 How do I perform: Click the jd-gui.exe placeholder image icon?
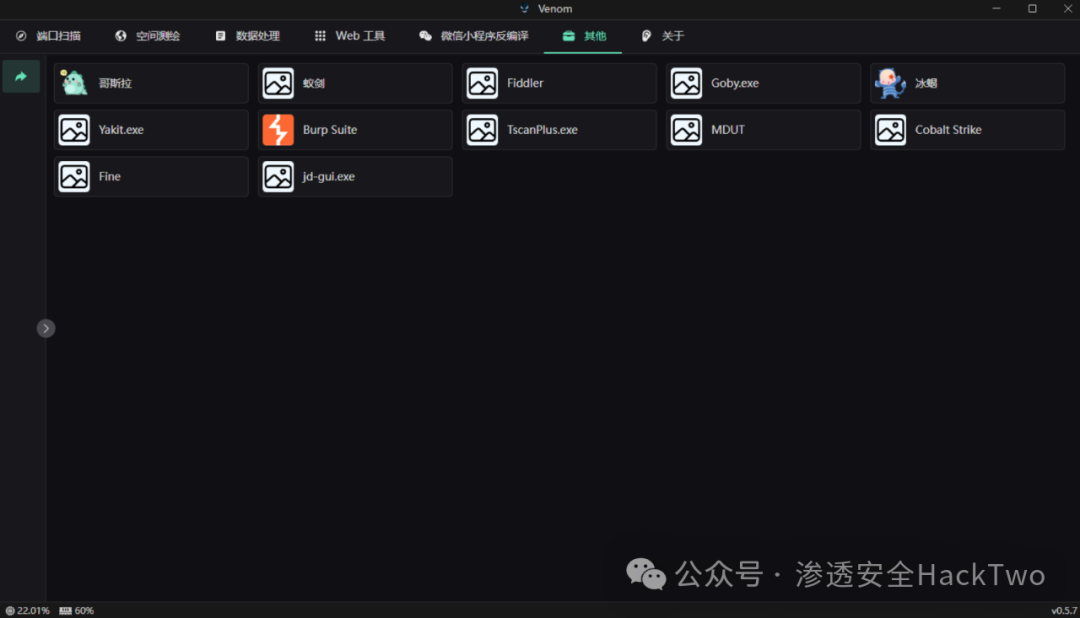[x=278, y=176]
